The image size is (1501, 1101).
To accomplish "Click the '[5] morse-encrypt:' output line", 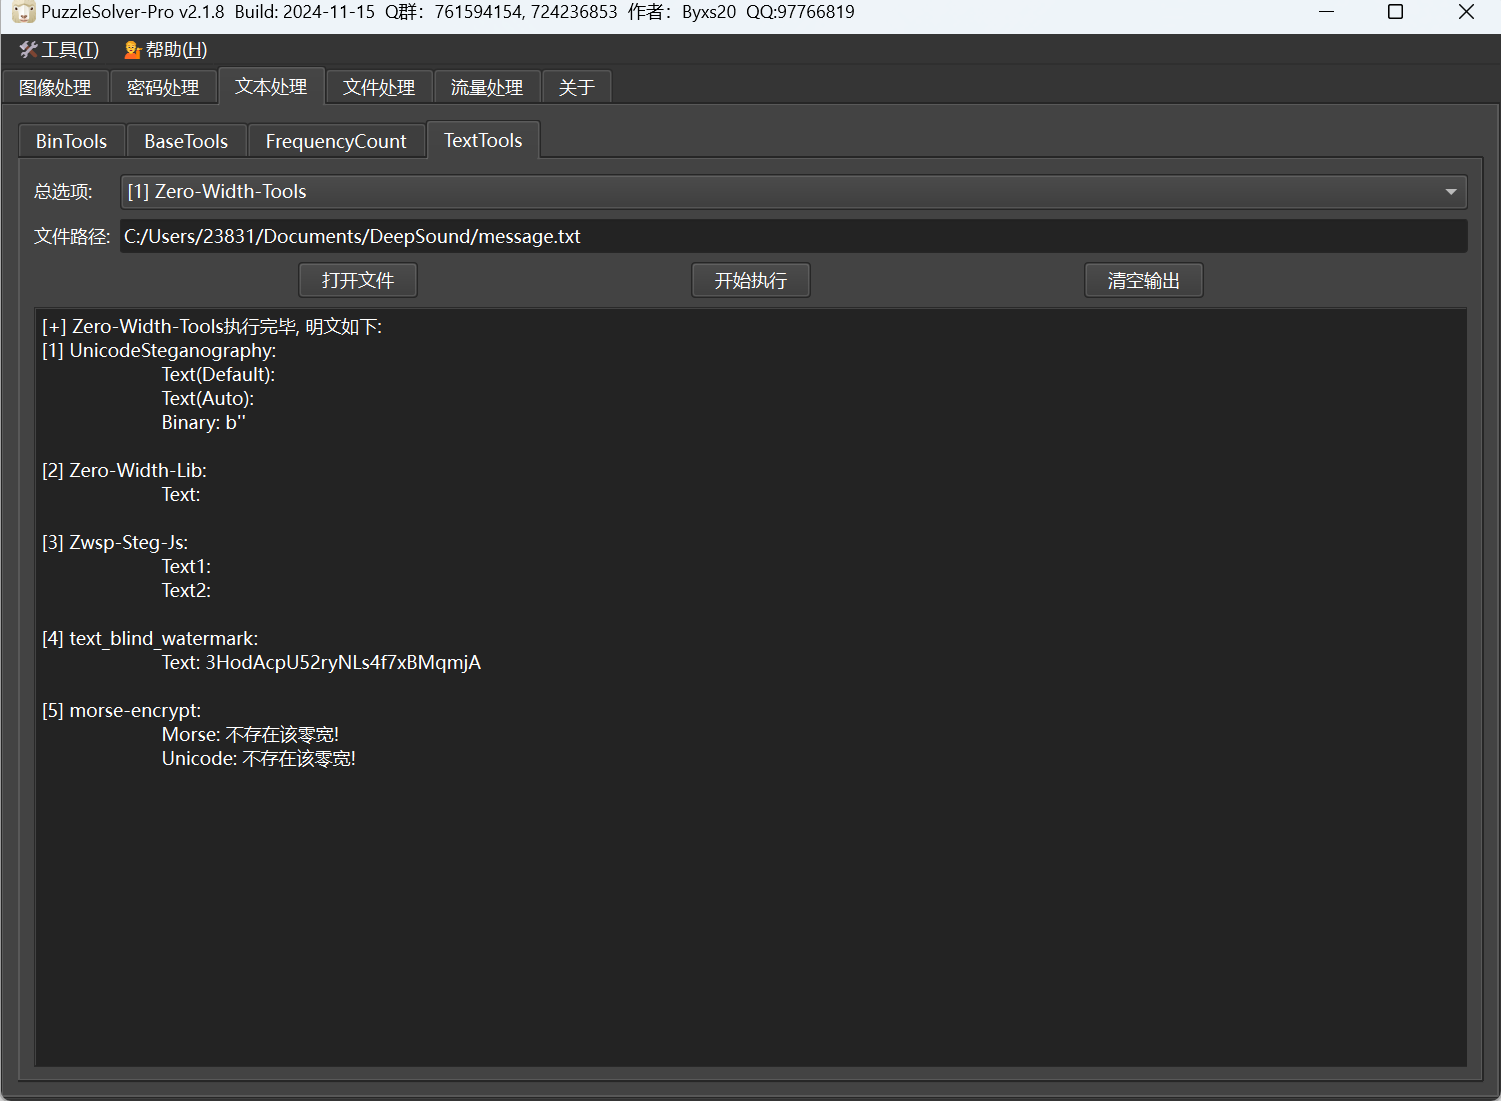I will pos(121,711).
